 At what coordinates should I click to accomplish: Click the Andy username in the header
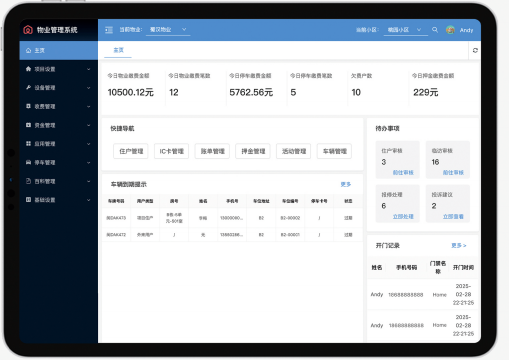[466, 30]
